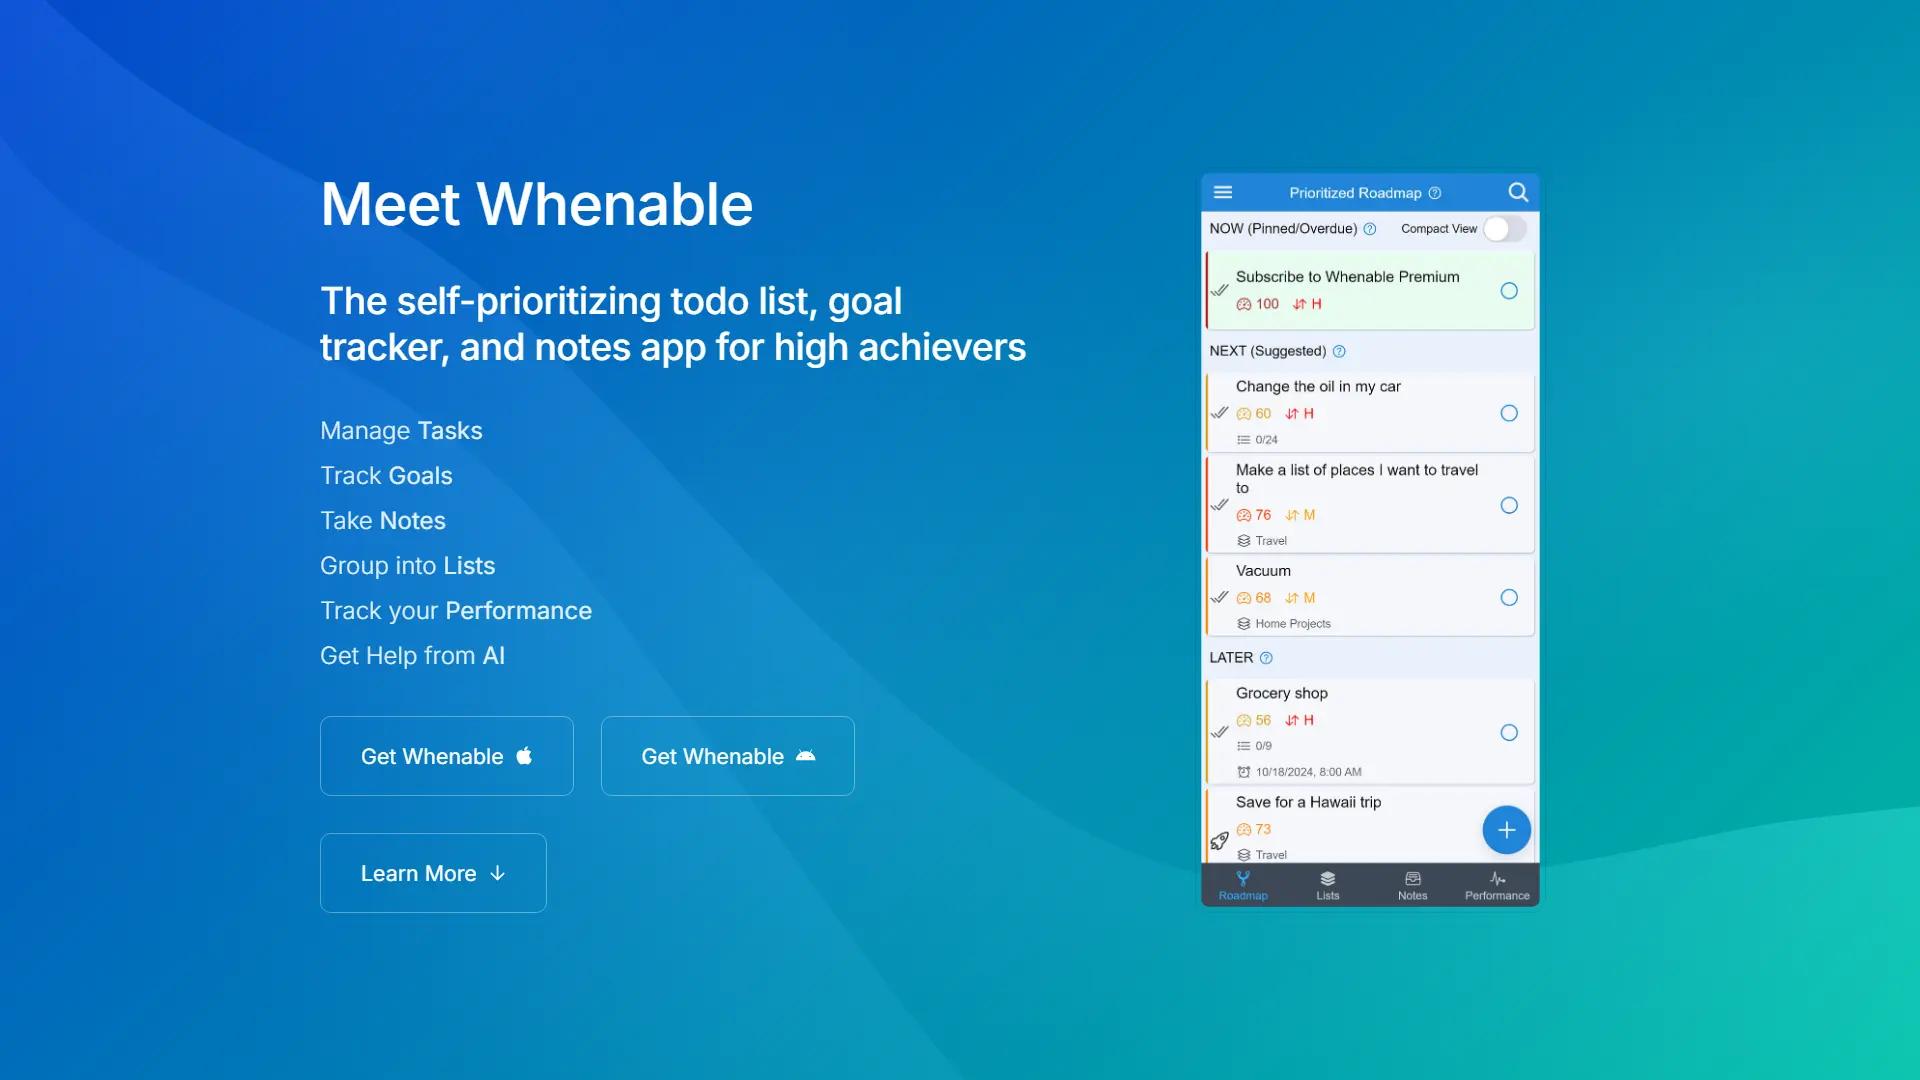Click the "Home Projects" list label
This screenshot has width=1920, height=1080.
point(1293,624)
